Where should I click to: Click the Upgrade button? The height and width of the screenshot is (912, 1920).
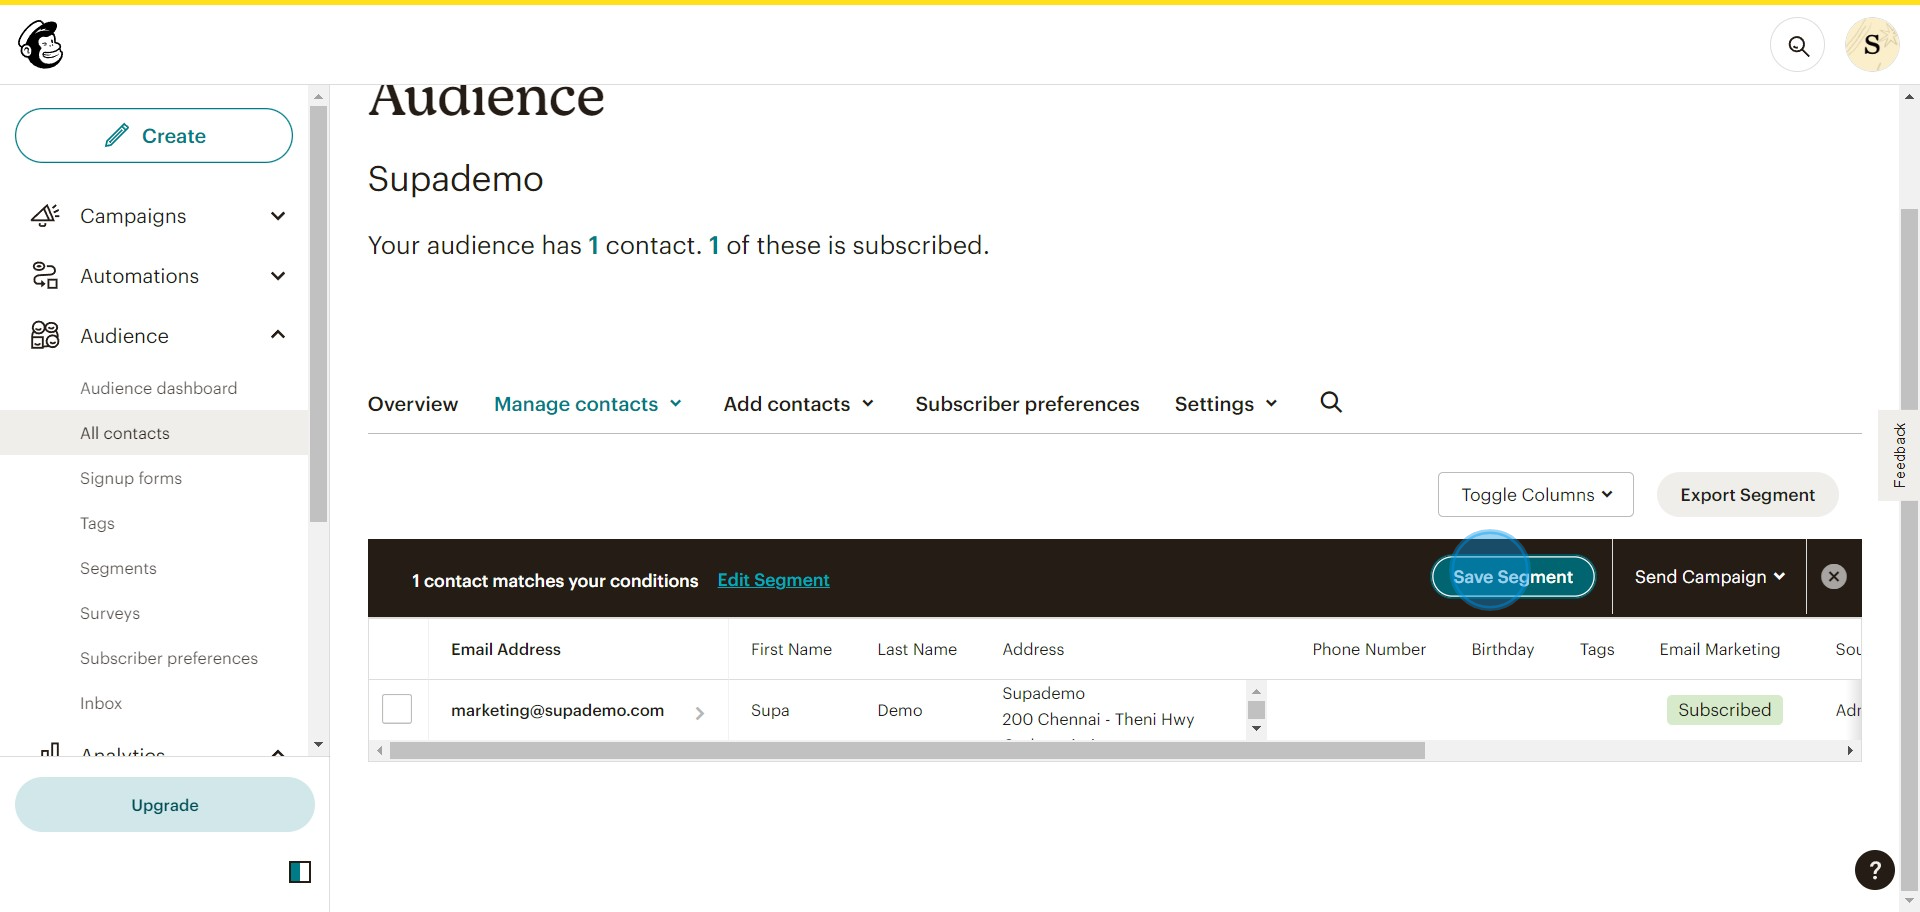pyautogui.click(x=165, y=805)
